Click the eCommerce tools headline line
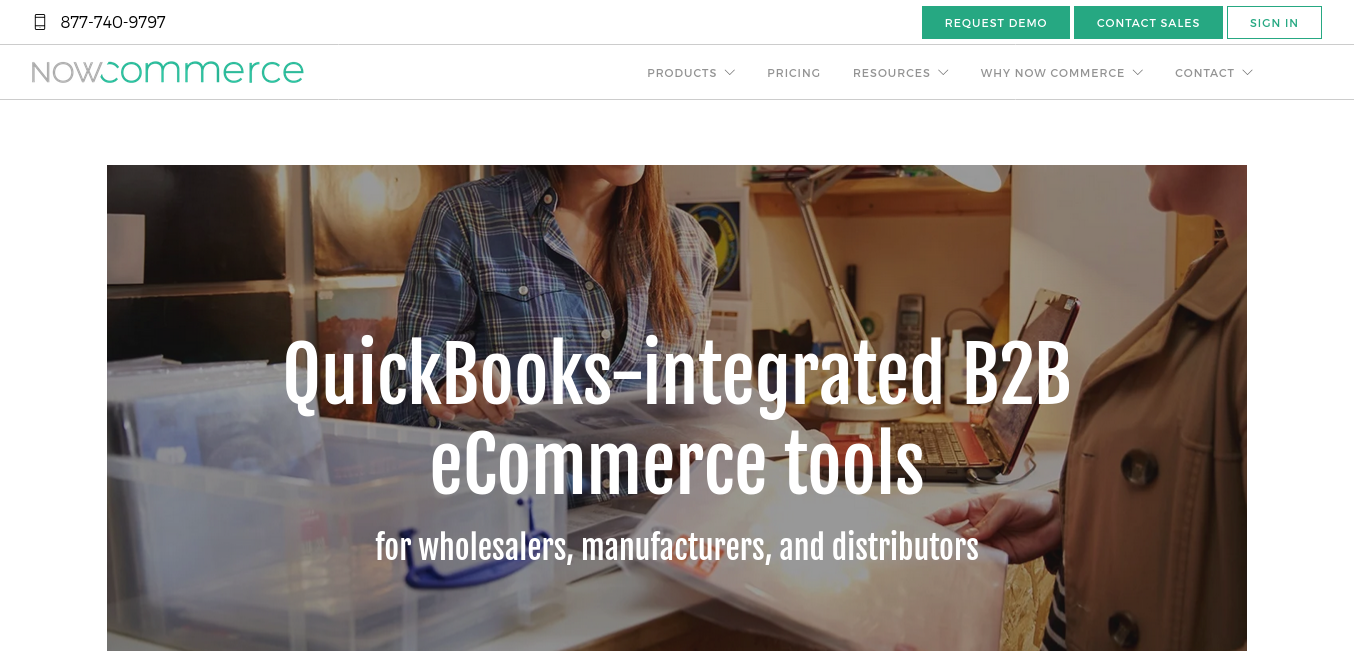Screen dimensions: 1366x651 coord(677,464)
